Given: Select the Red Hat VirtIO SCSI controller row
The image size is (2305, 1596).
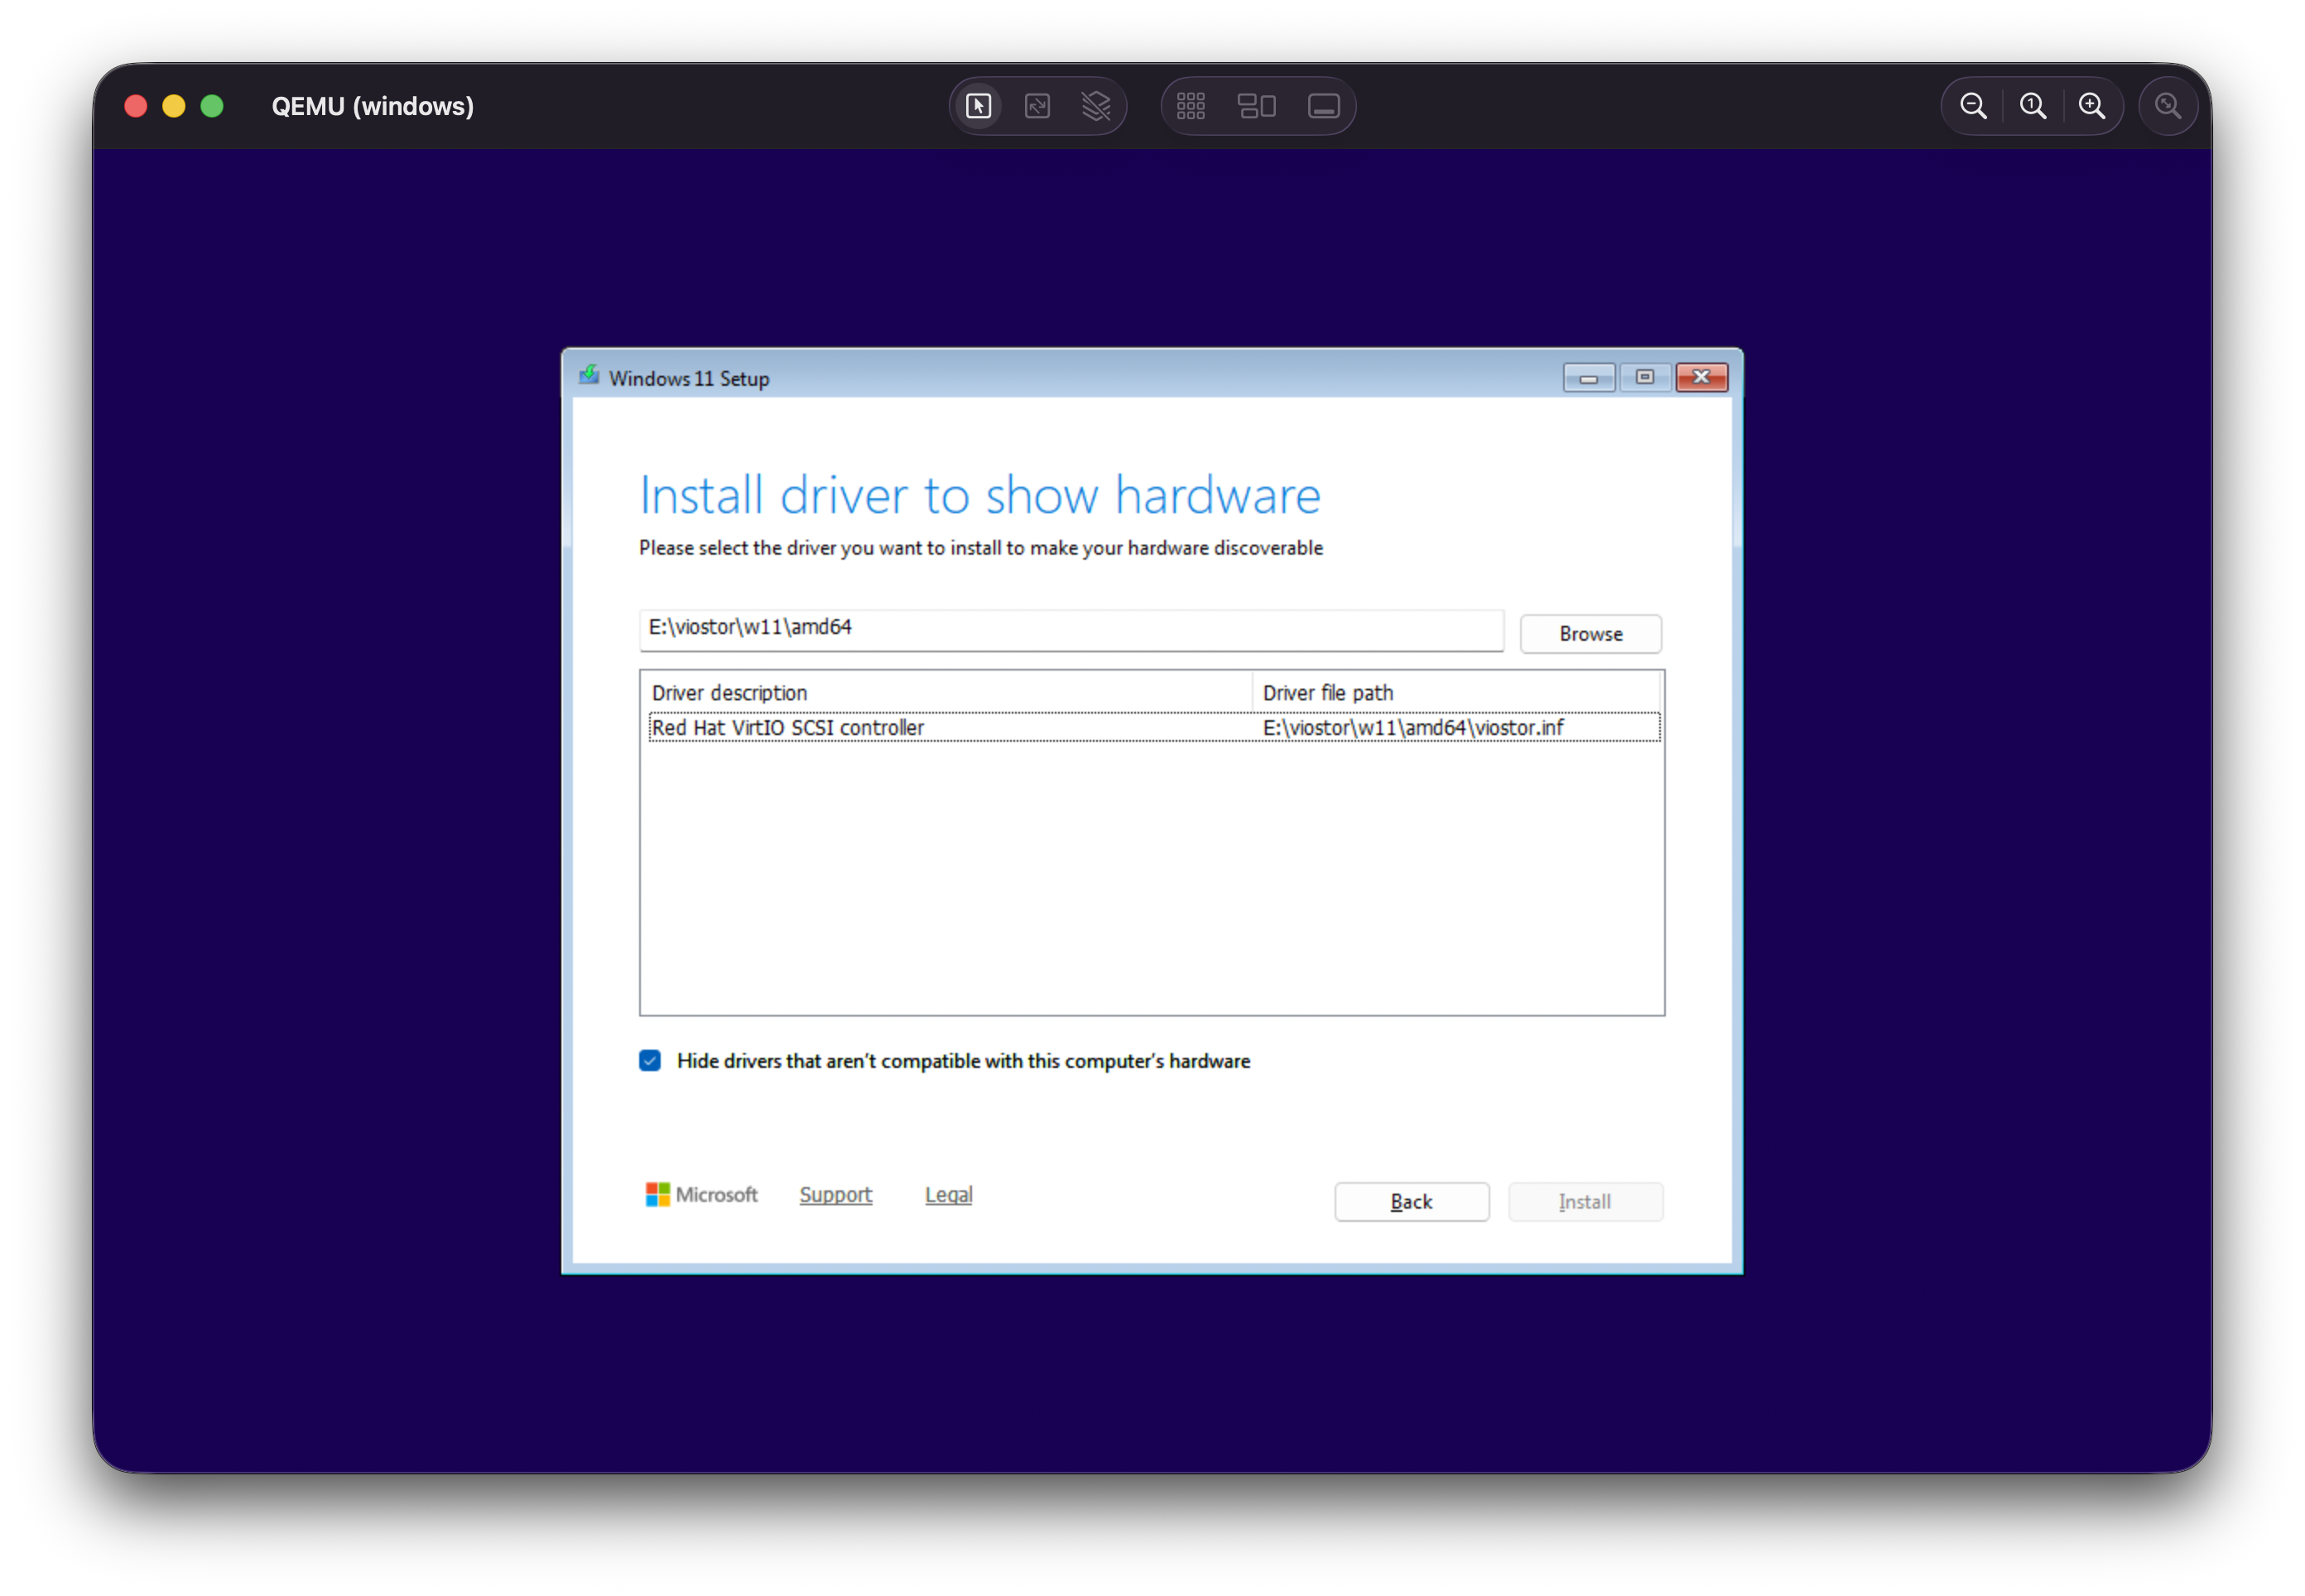Looking at the screenshot, I should coord(1154,727).
